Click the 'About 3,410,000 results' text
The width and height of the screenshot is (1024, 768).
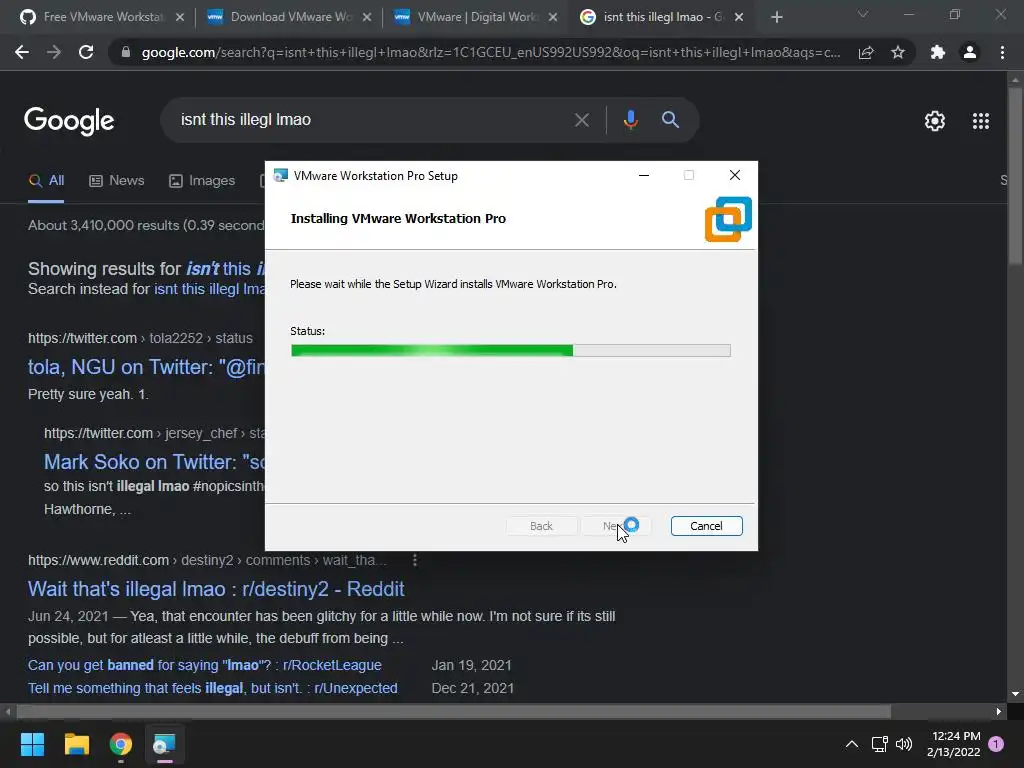(146, 225)
